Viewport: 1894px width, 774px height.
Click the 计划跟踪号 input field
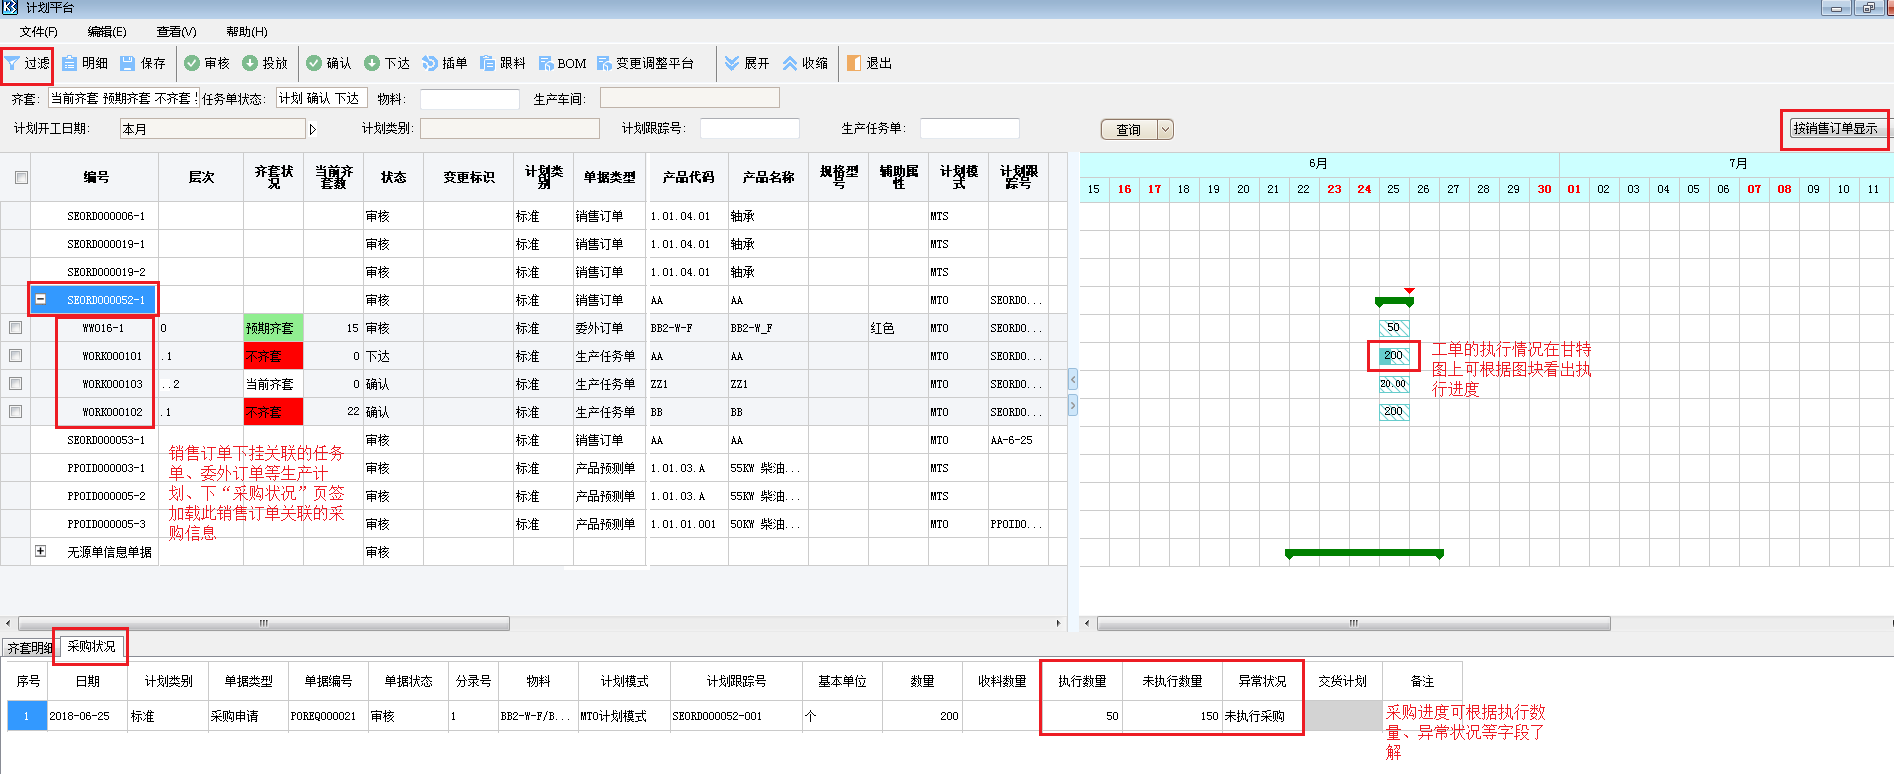749,128
